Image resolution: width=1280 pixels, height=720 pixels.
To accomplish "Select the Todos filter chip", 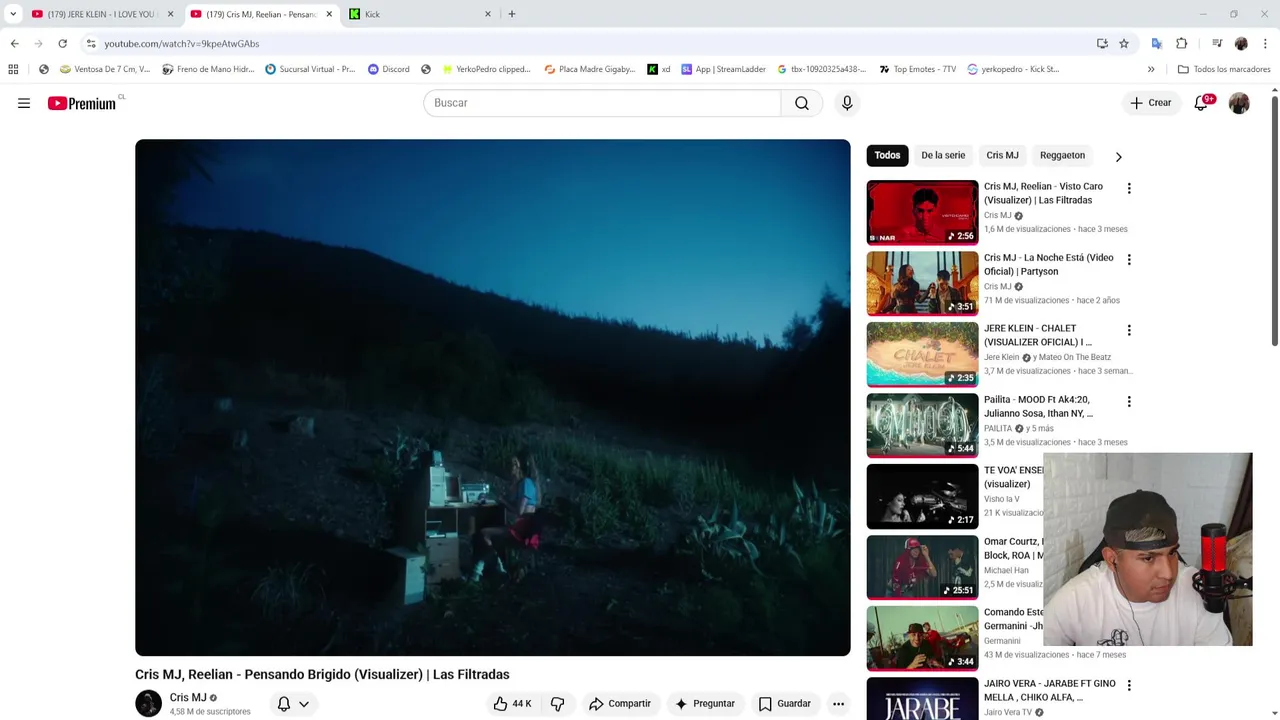I will [887, 155].
